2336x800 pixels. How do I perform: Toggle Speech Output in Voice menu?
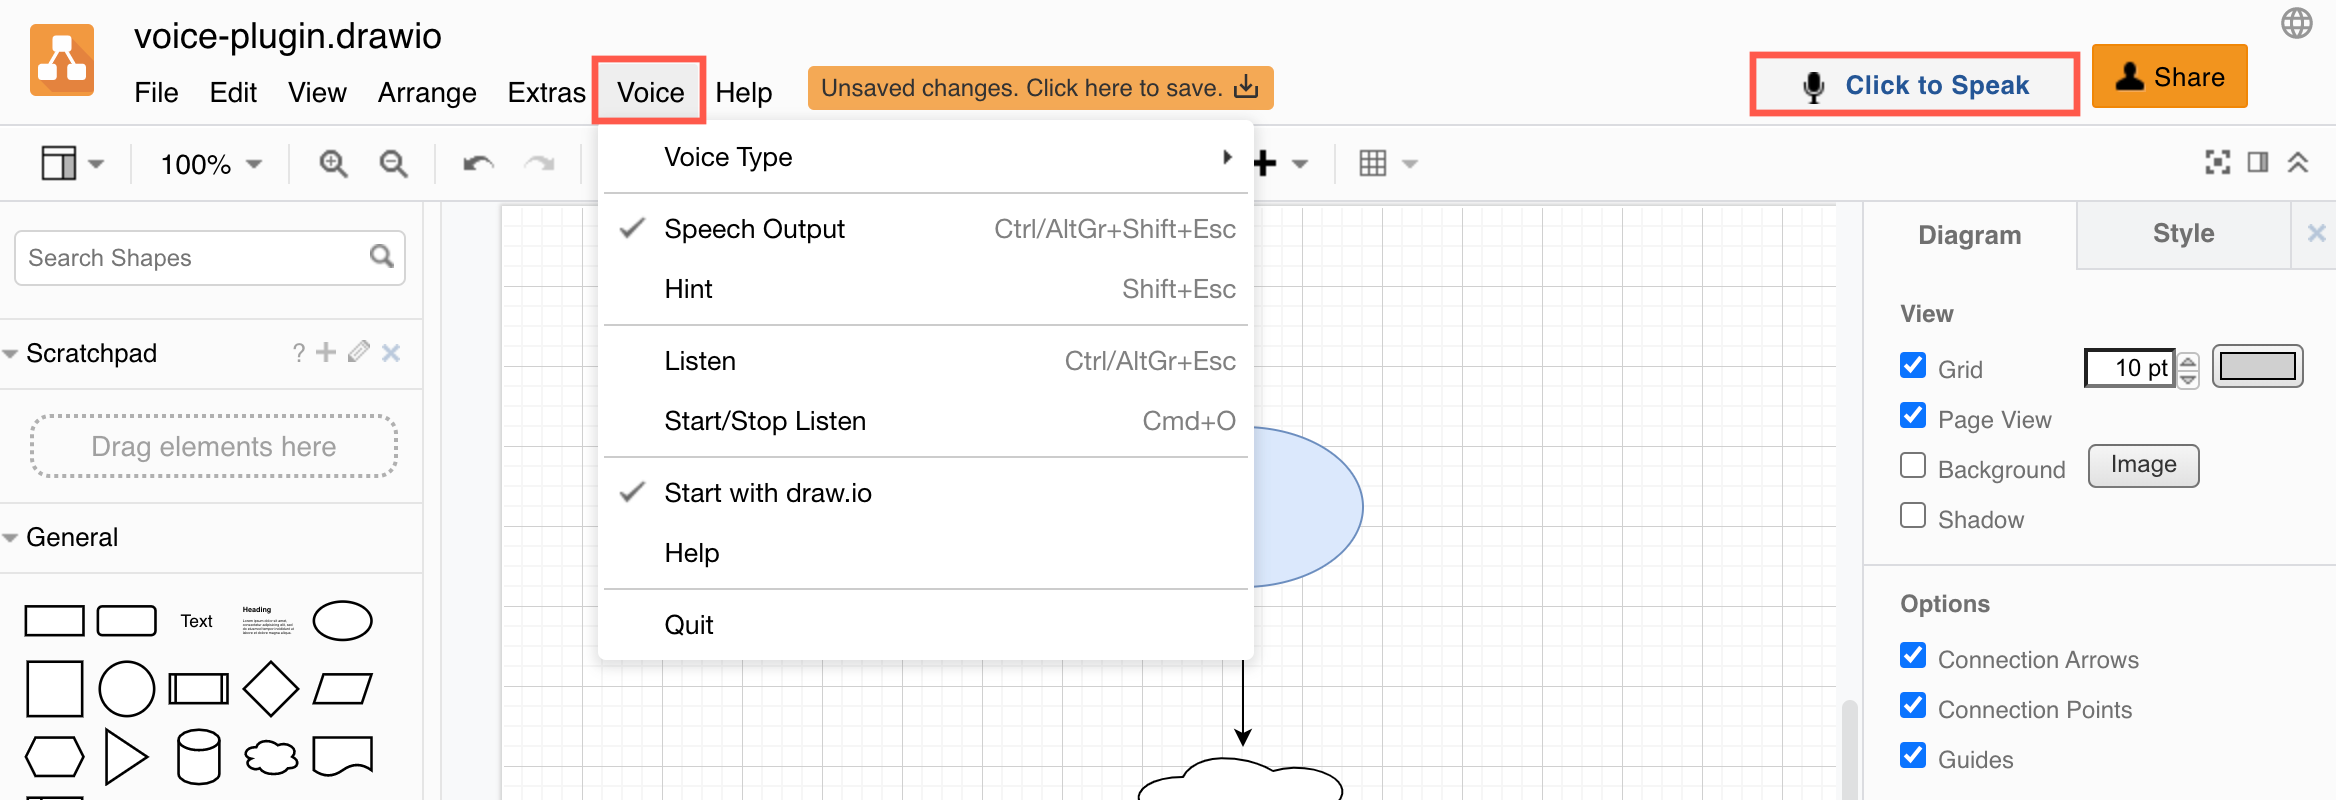[x=926, y=229]
